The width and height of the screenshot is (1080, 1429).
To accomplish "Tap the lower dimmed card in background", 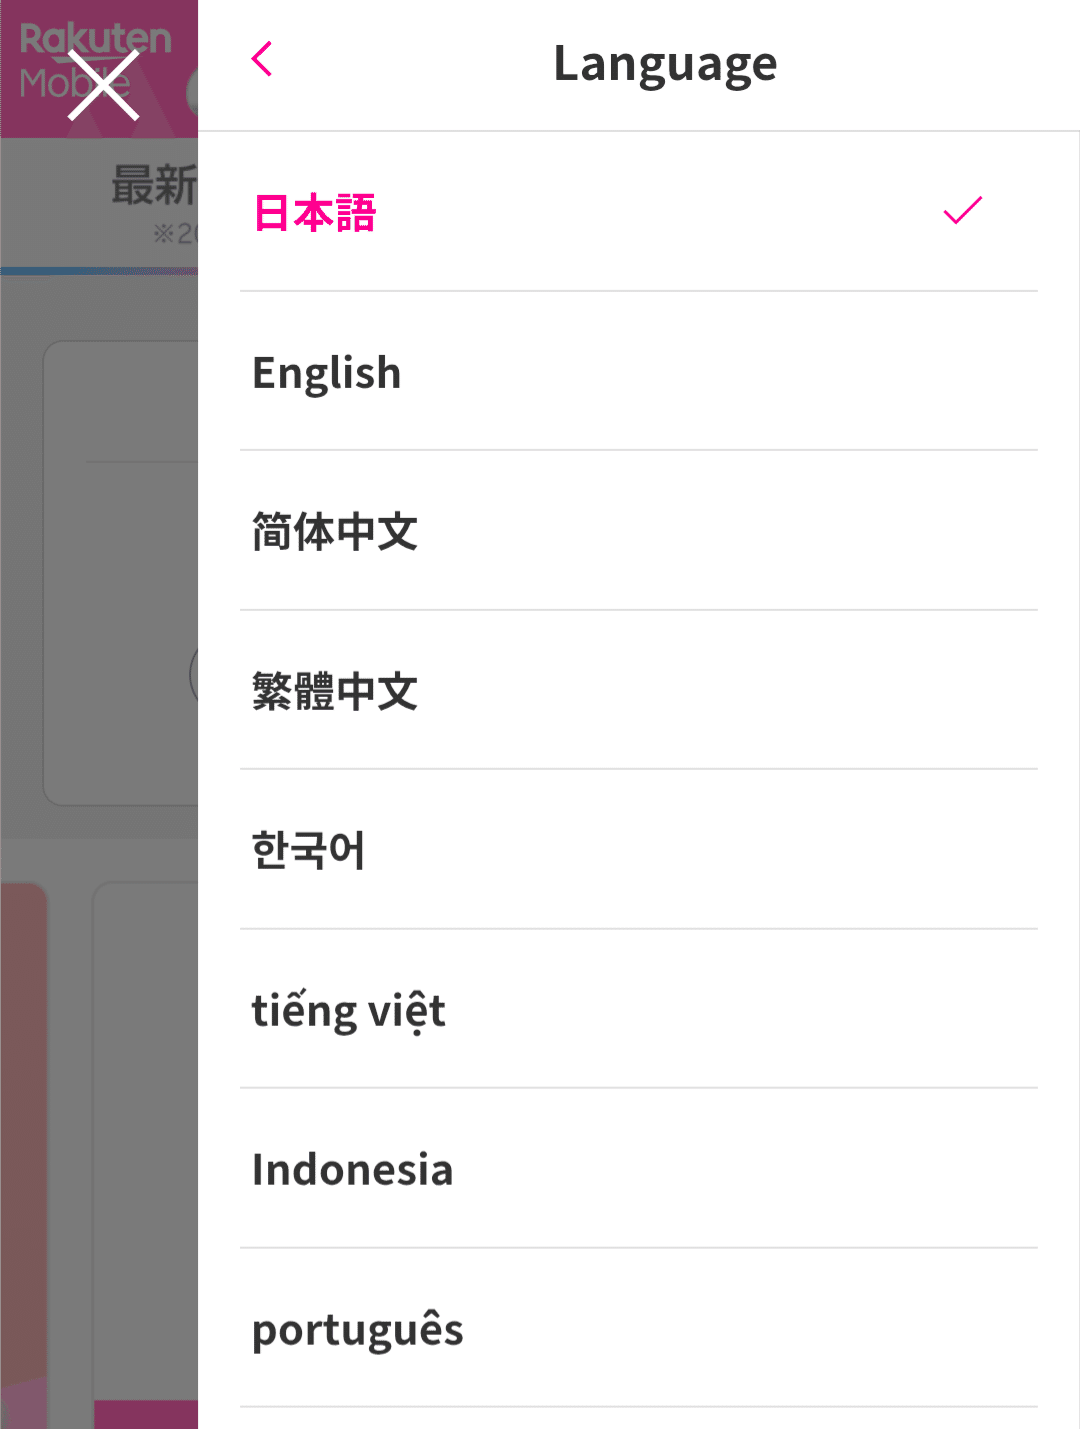I will point(145,1130).
